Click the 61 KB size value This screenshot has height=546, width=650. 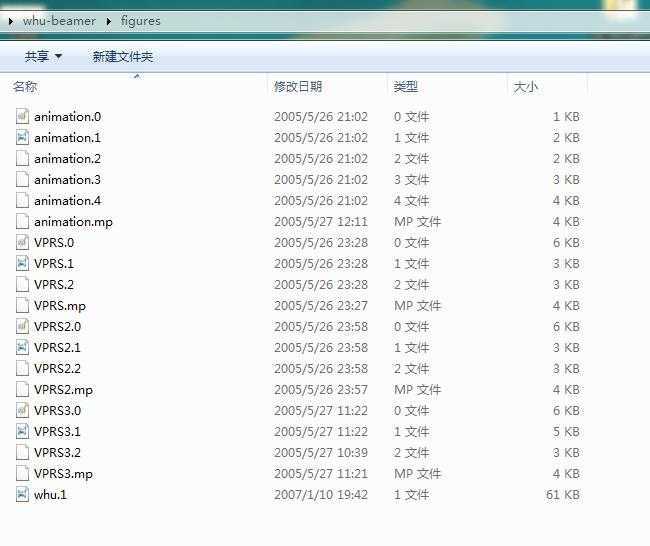tap(563, 495)
